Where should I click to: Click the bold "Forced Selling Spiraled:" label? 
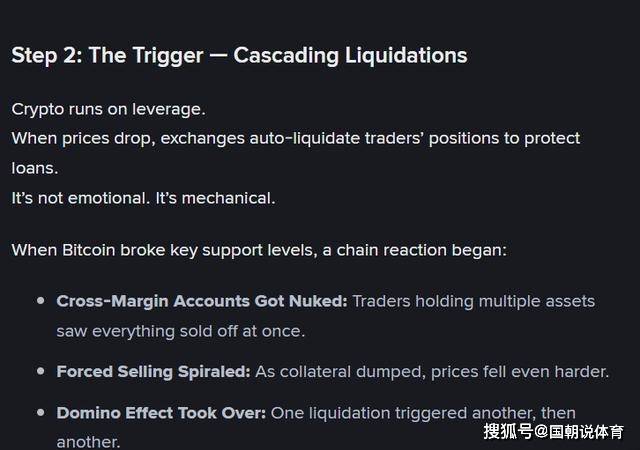pyautogui.click(x=153, y=371)
